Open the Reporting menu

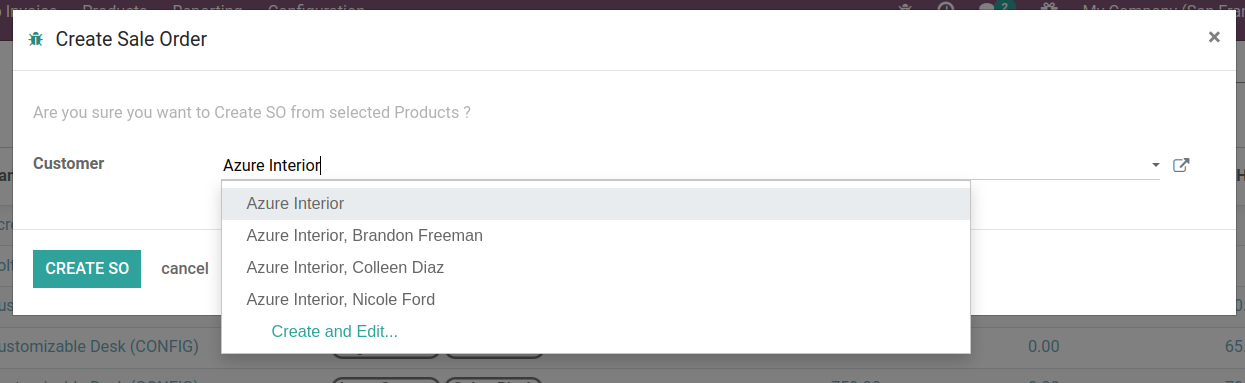(208, 7)
